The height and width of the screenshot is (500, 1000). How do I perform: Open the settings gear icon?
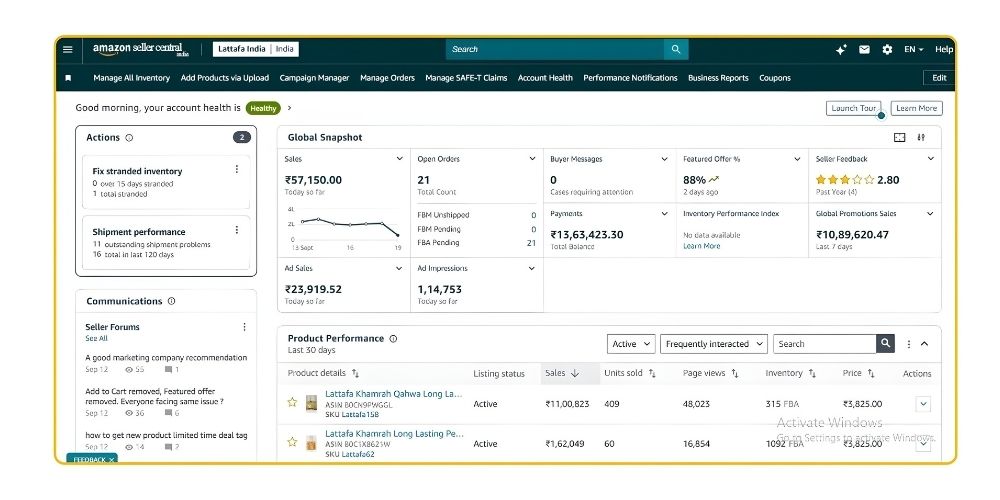coord(887,49)
